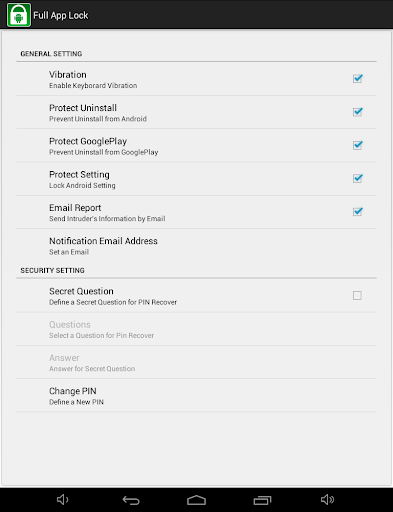Open the Change PIN option

(x=196, y=395)
